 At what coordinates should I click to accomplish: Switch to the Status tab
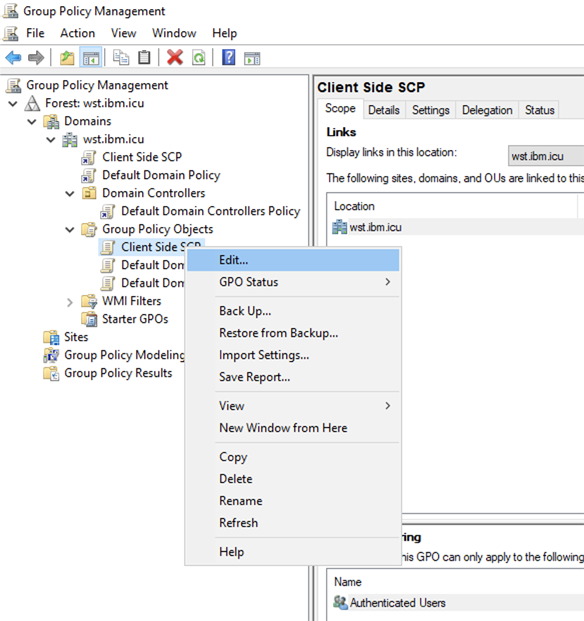[x=539, y=110]
